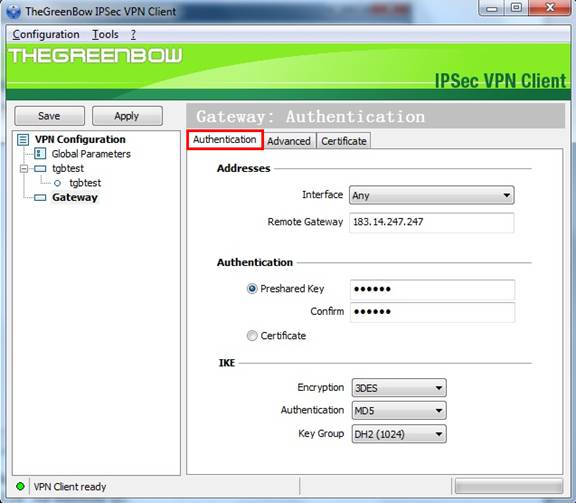Open the IKE Authentication MD5 dropdown

point(399,410)
